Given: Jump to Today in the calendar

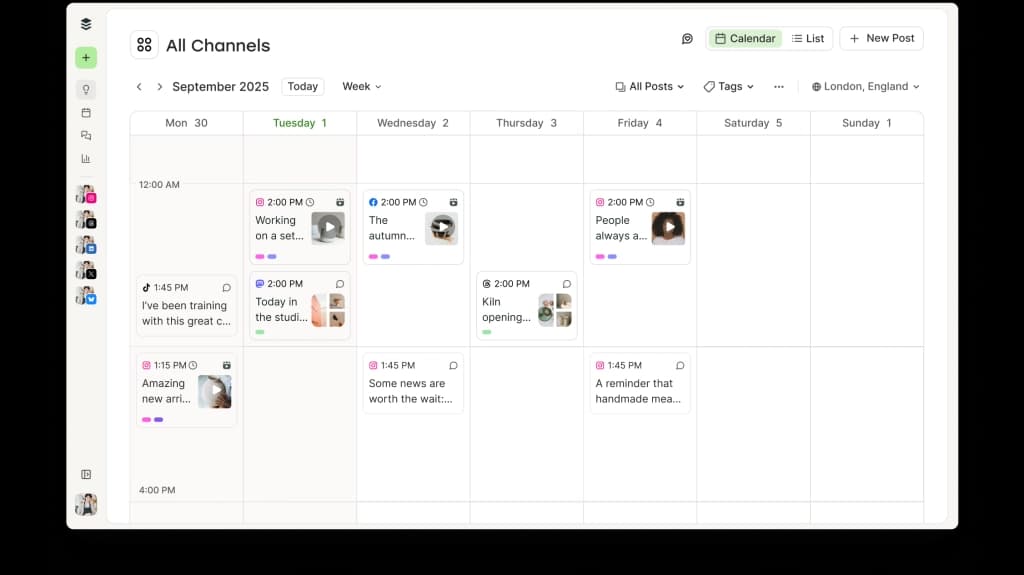Looking at the screenshot, I should (x=303, y=87).
